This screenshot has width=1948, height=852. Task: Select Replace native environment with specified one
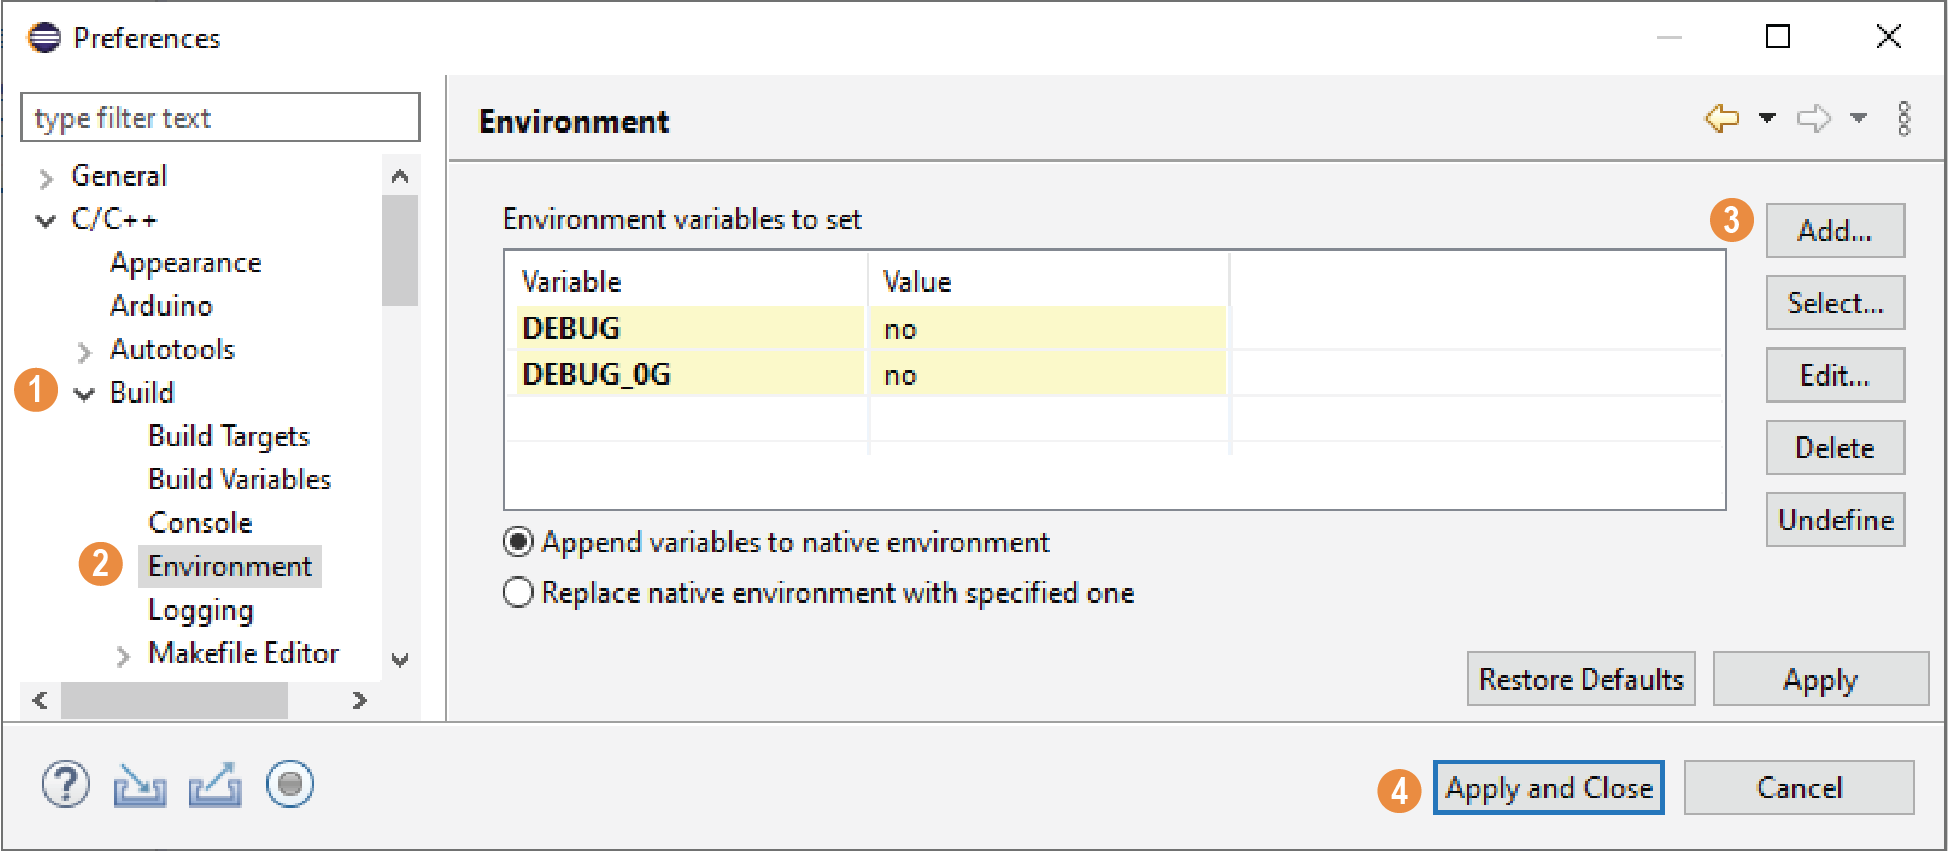[518, 593]
